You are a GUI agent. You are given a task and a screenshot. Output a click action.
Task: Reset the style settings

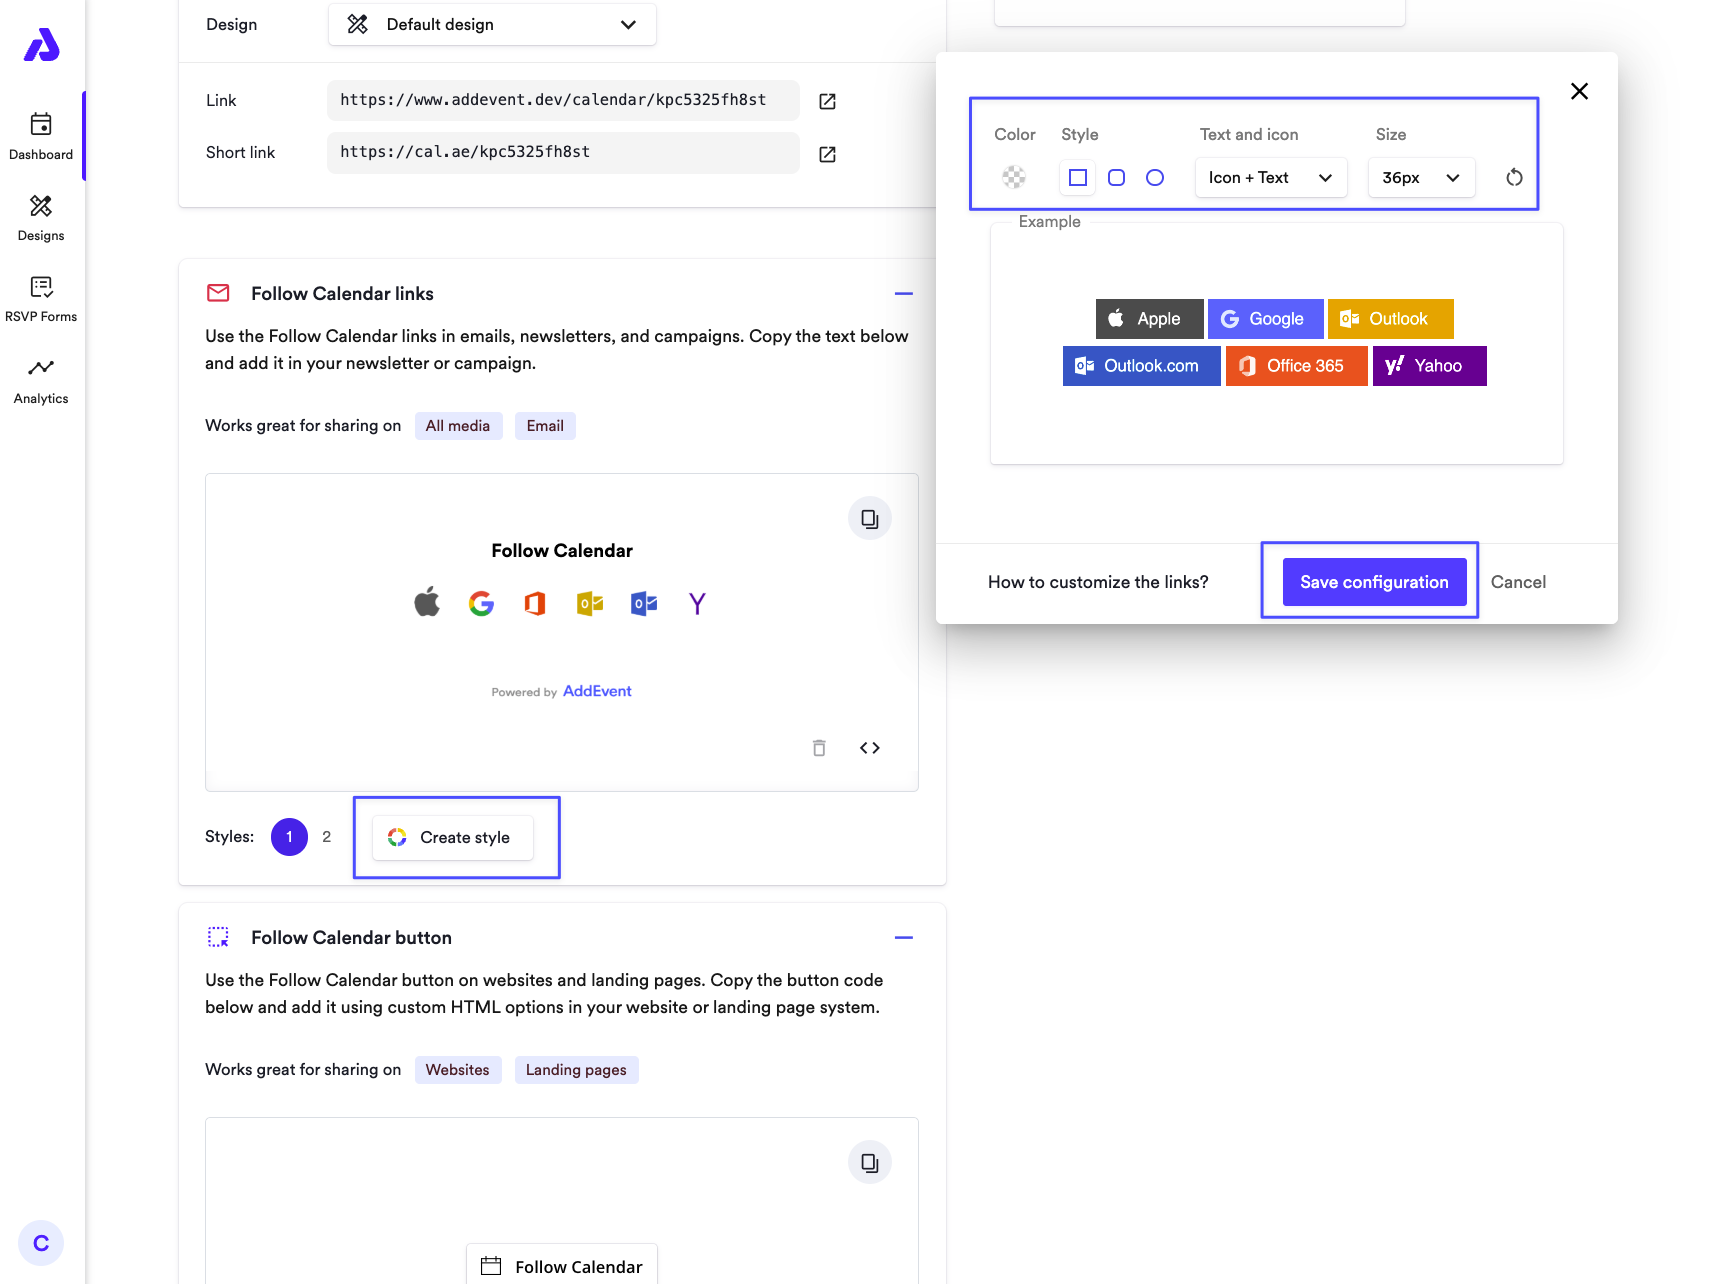pos(1514,177)
